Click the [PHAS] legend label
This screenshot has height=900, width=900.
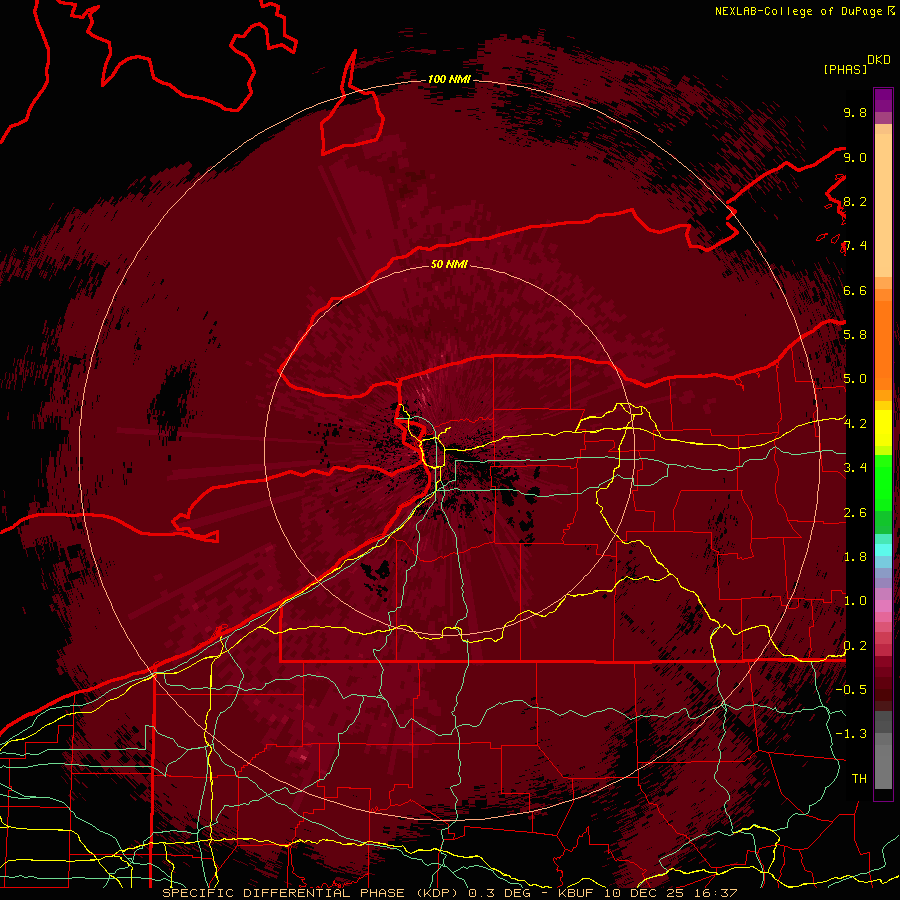845,69
